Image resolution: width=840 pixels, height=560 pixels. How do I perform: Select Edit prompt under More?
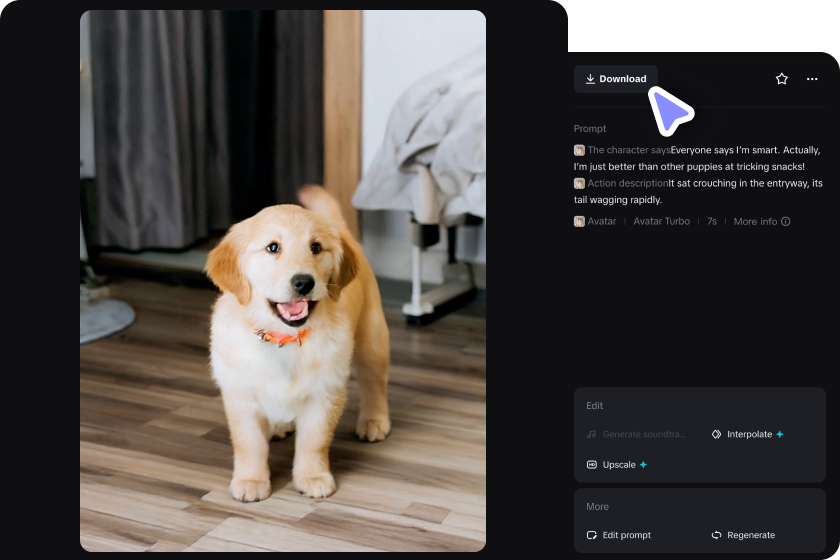[619, 535]
